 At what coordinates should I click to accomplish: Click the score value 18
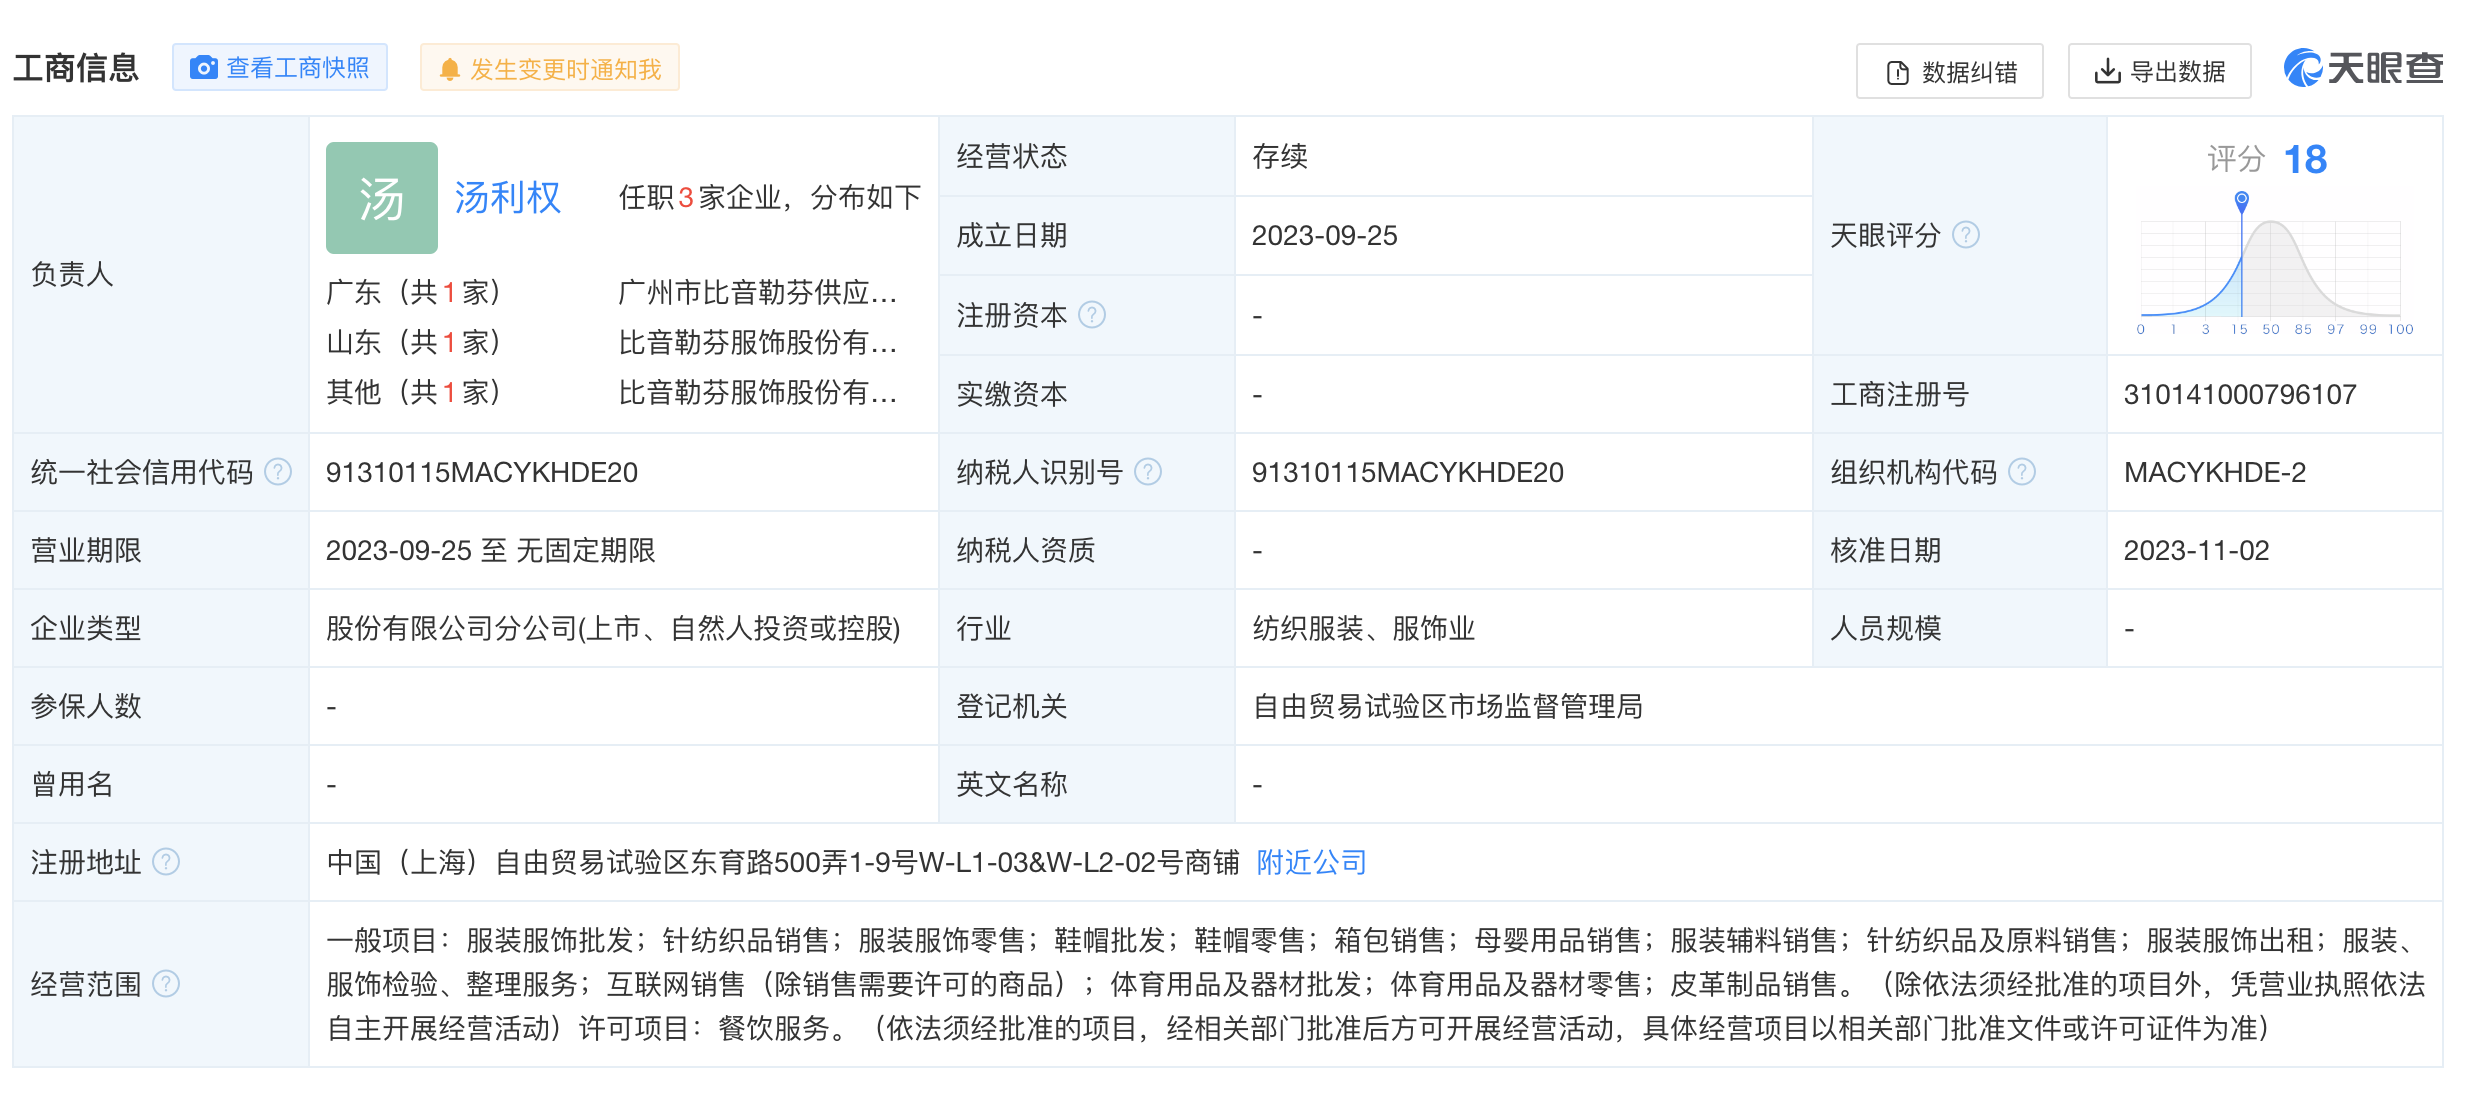tap(2306, 160)
